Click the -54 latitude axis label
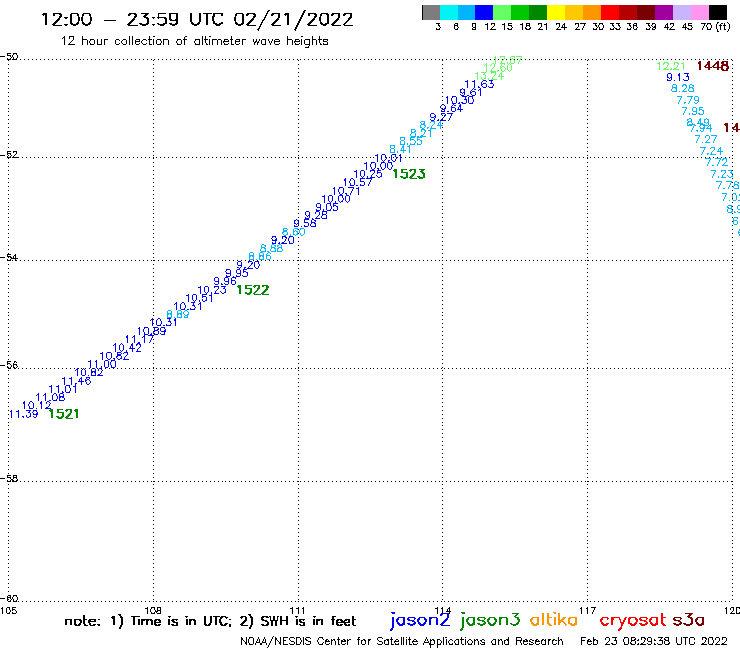740x650 pixels. tap(10, 257)
